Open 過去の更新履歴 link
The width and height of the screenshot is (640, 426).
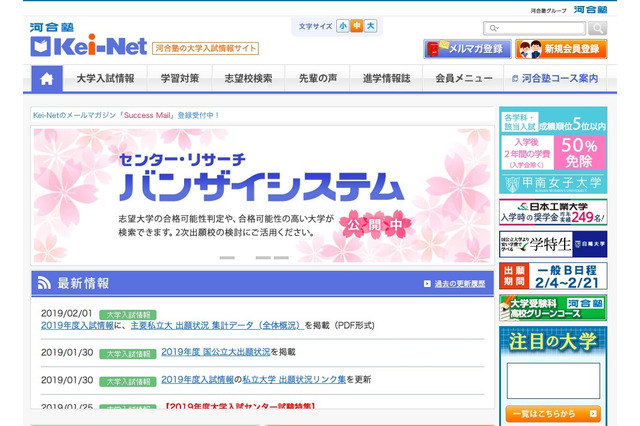pyautogui.click(x=460, y=284)
